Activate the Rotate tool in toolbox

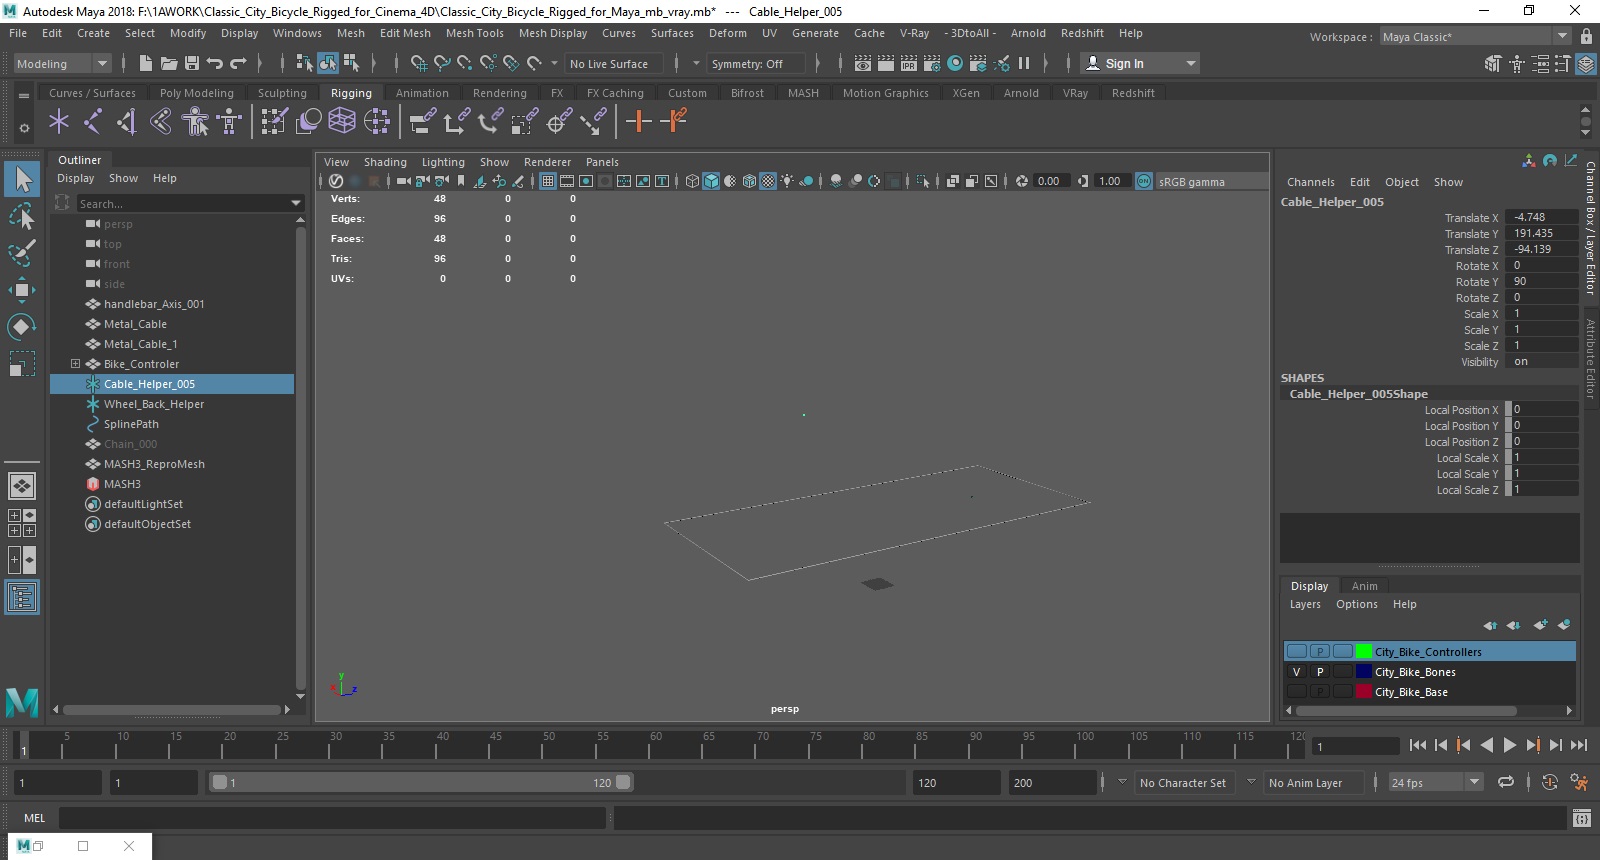point(22,327)
